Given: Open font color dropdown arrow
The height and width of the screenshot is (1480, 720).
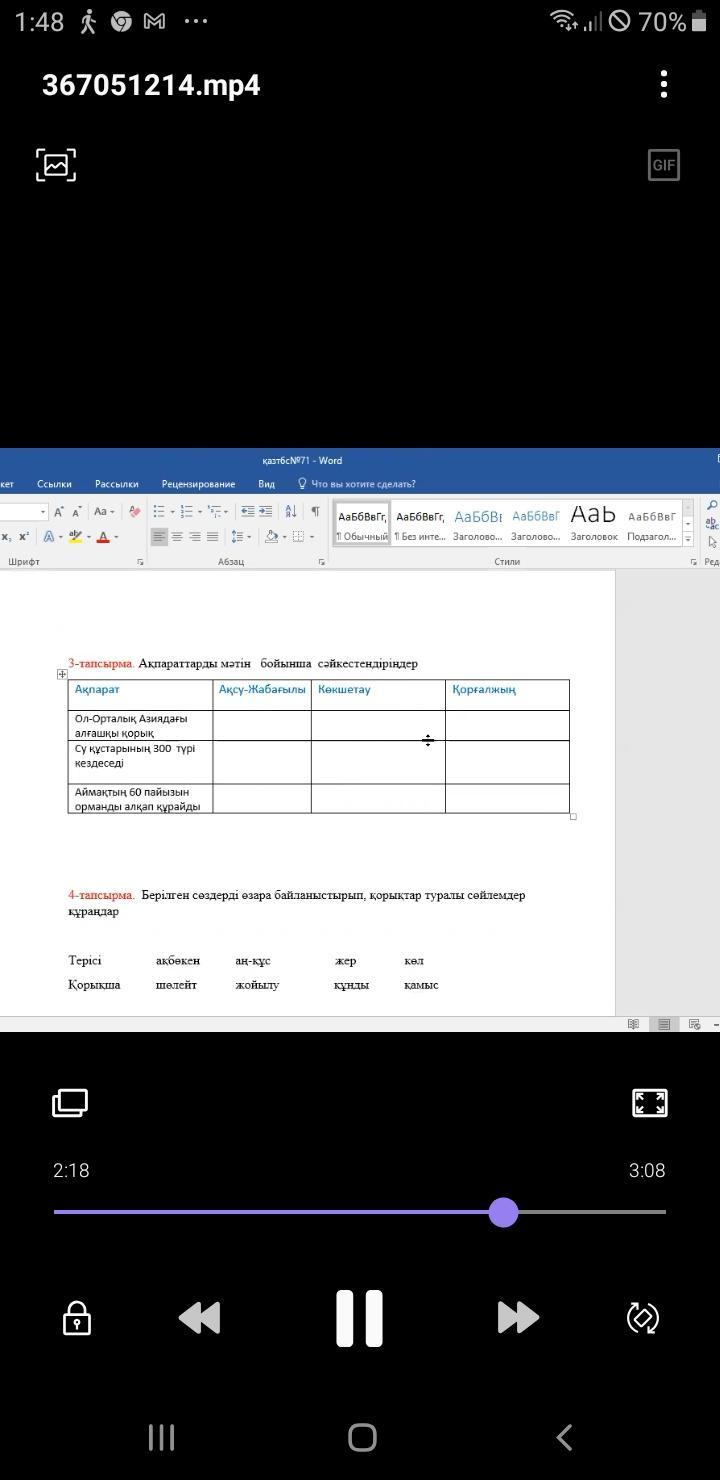Looking at the screenshot, I should point(116,537).
